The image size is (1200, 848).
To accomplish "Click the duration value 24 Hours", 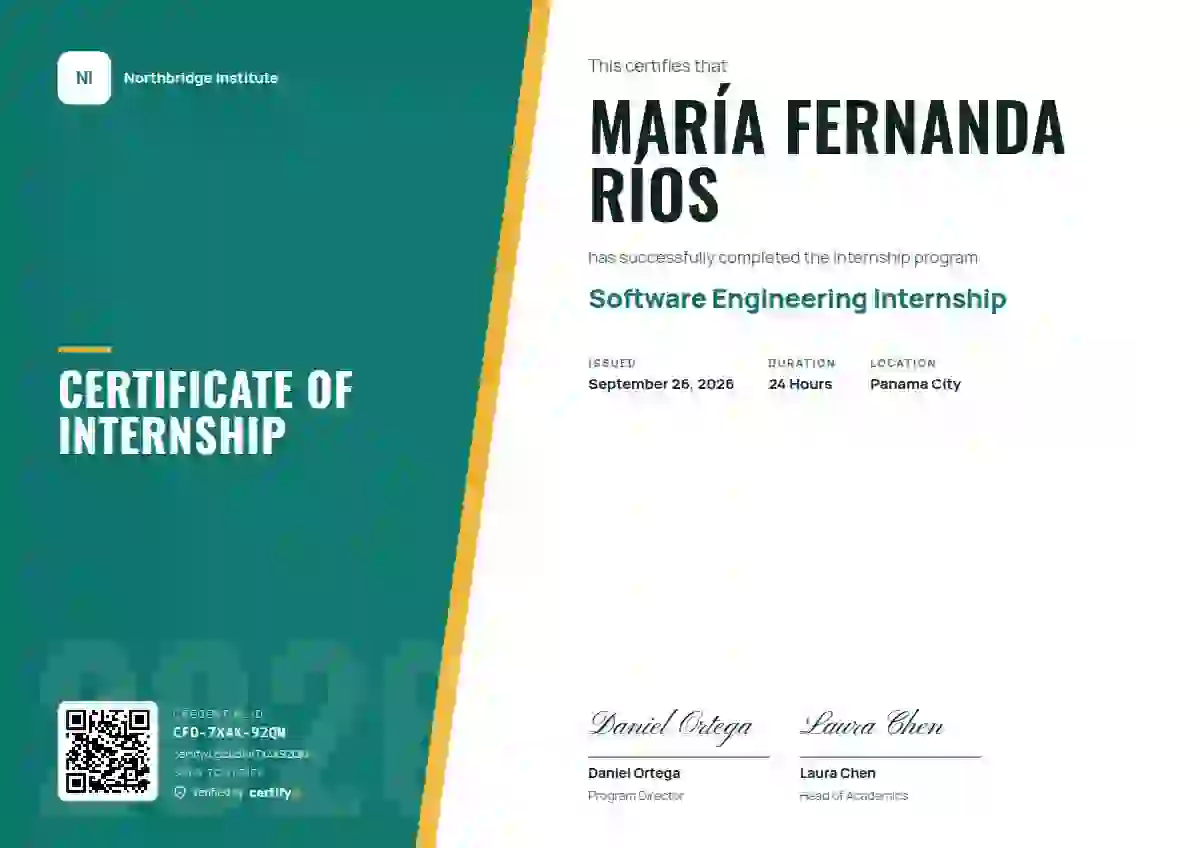I will tap(800, 384).
